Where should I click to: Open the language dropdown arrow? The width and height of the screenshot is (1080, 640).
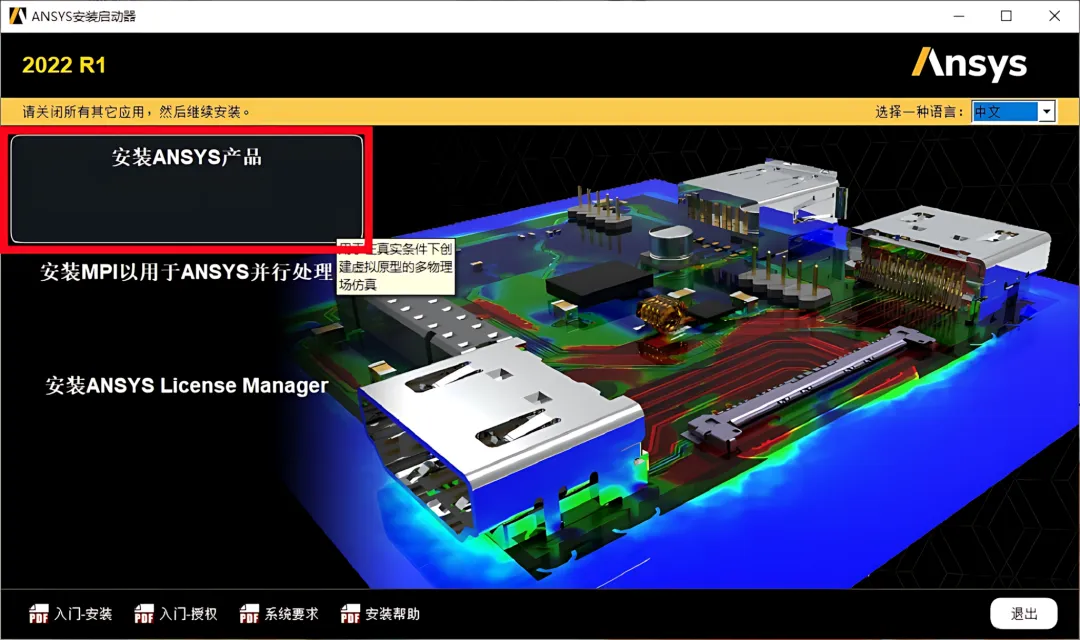(1046, 112)
